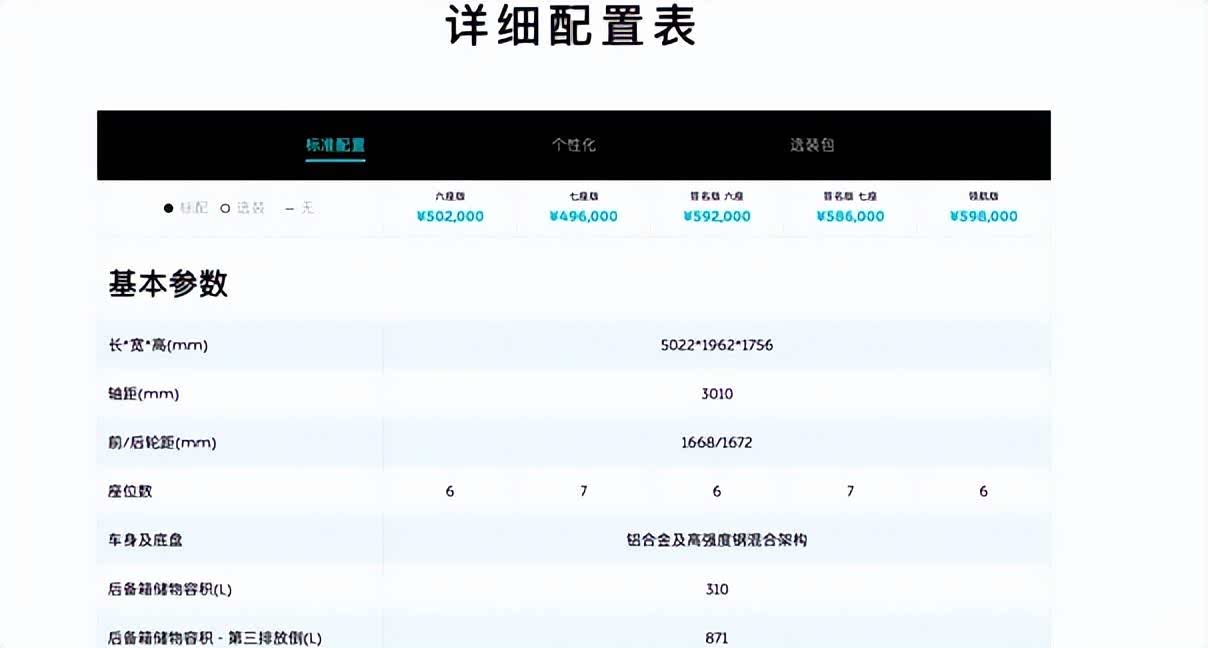Click the 基本参数 section heading
The height and width of the screenshot is (648, 1208).
(x=168, y=284)
